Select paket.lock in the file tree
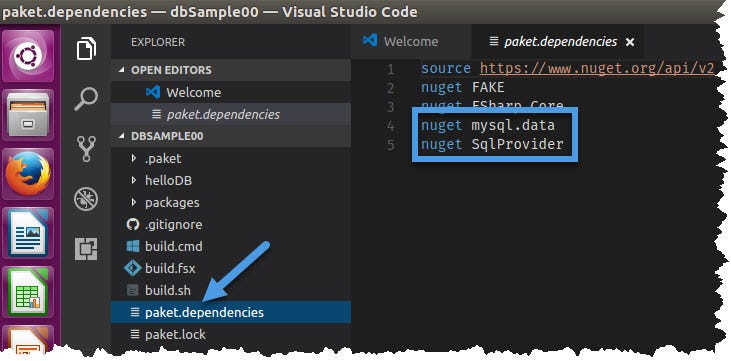 [x=175, y=334]
